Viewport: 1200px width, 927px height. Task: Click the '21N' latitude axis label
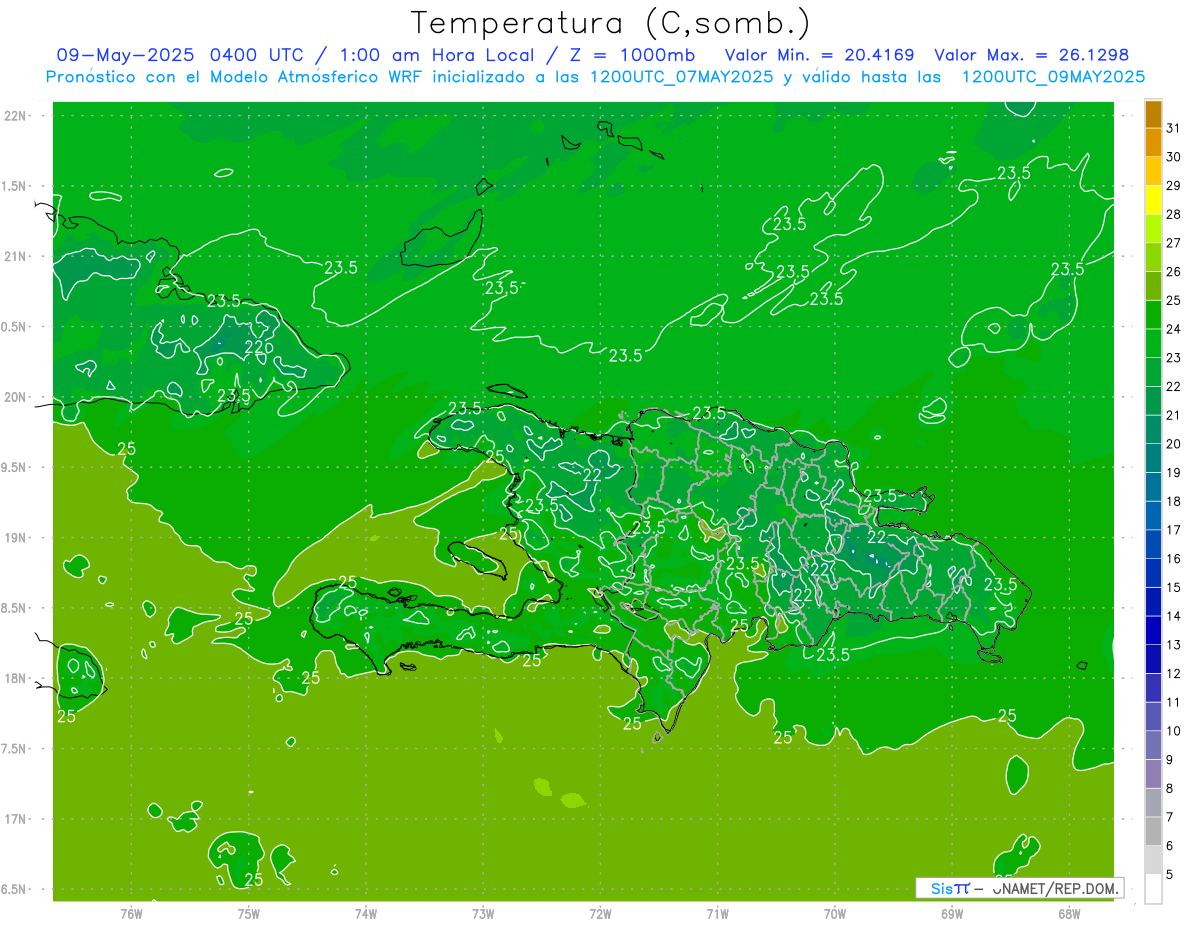click(17, 256)
